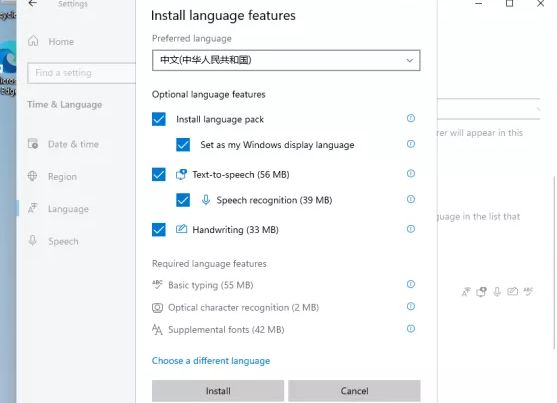Show info for Install language pack
This screenshot has width=557, height=403.
click(x=411, y=118)
